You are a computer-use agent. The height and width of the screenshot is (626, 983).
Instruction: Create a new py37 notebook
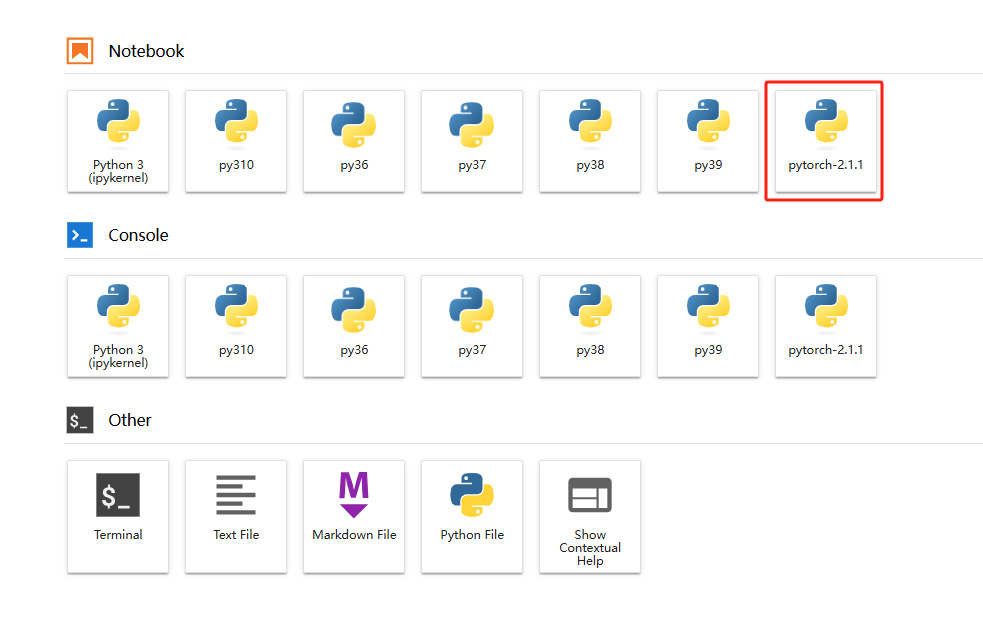point(471,141)
